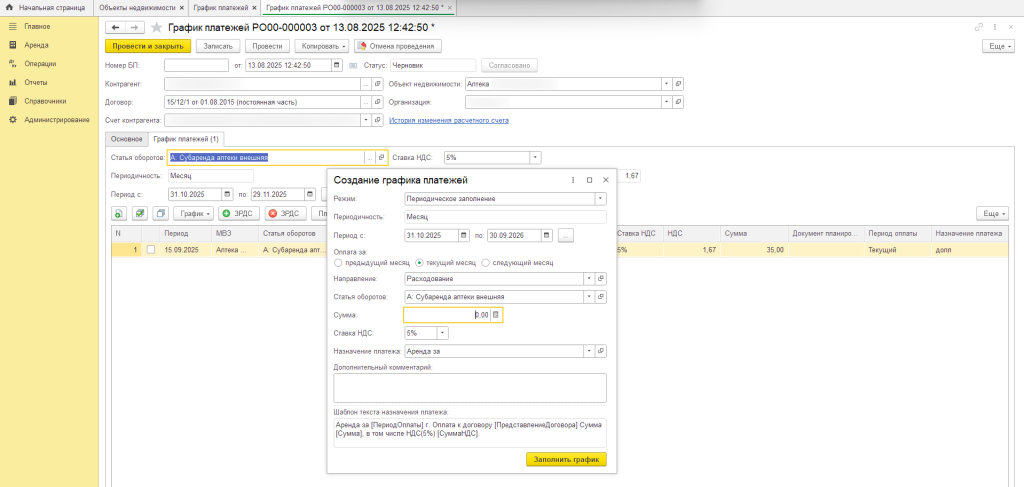Viewport: 1024px width, 487px height.
Task: Open Отчеты section in sidebar
Action: (36, 82)
